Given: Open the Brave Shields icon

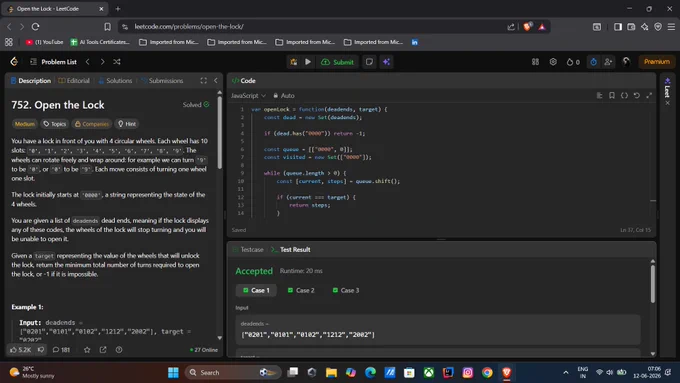Looking at the screenshot, I should click(527, 27).
